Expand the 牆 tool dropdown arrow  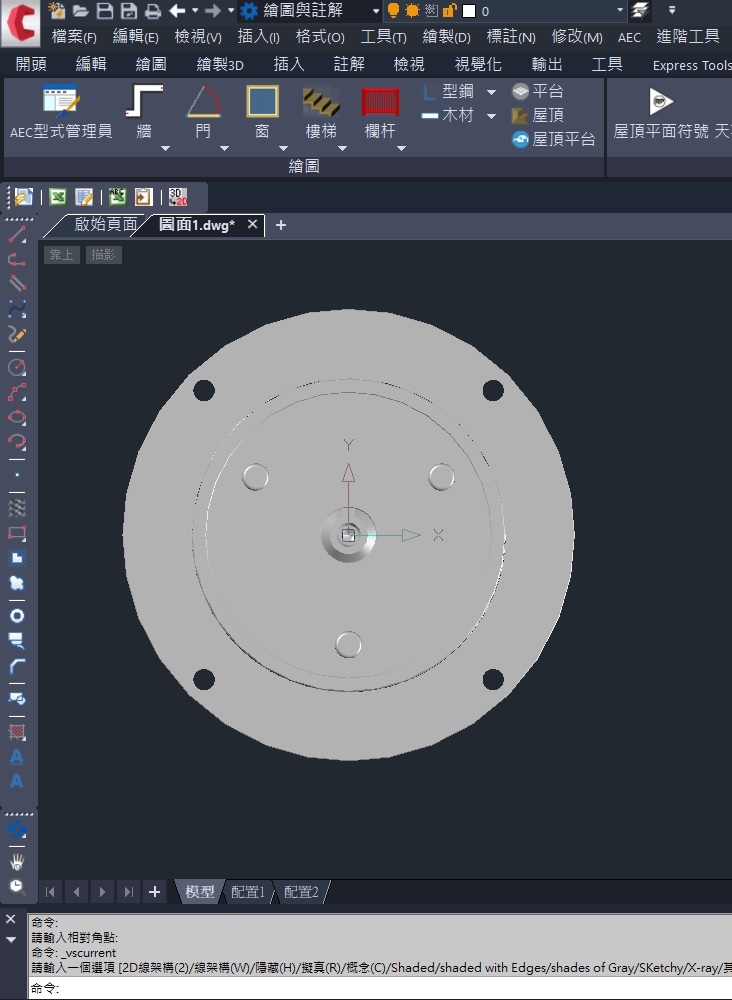pyautogui.click(x=165, y=149)
